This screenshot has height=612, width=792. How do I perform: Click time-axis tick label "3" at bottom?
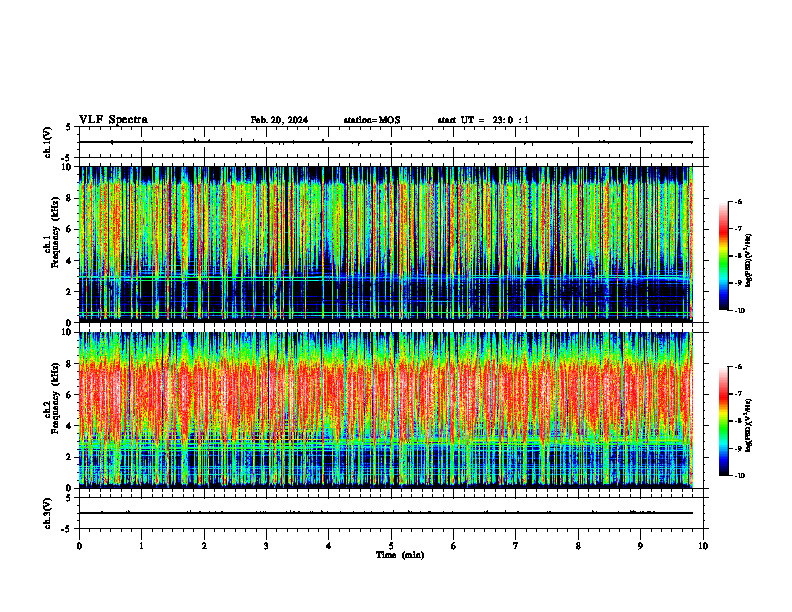click(x=266, y=546)
